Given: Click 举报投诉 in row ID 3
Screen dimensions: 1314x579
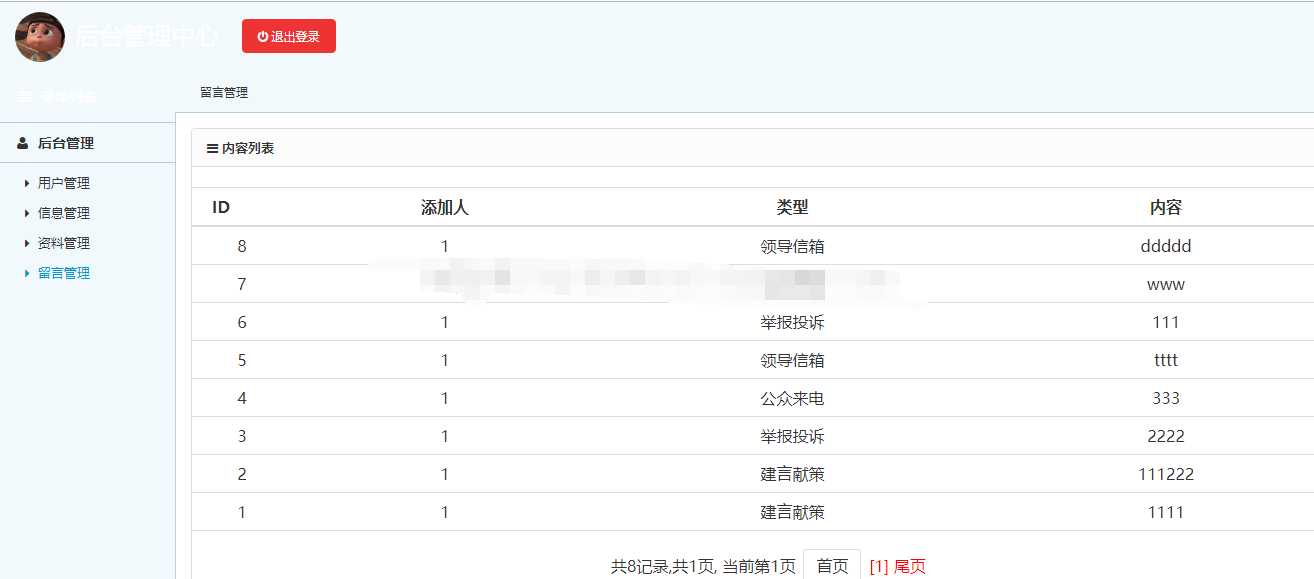Looking at the screenshot, I should tap(793, 436).
